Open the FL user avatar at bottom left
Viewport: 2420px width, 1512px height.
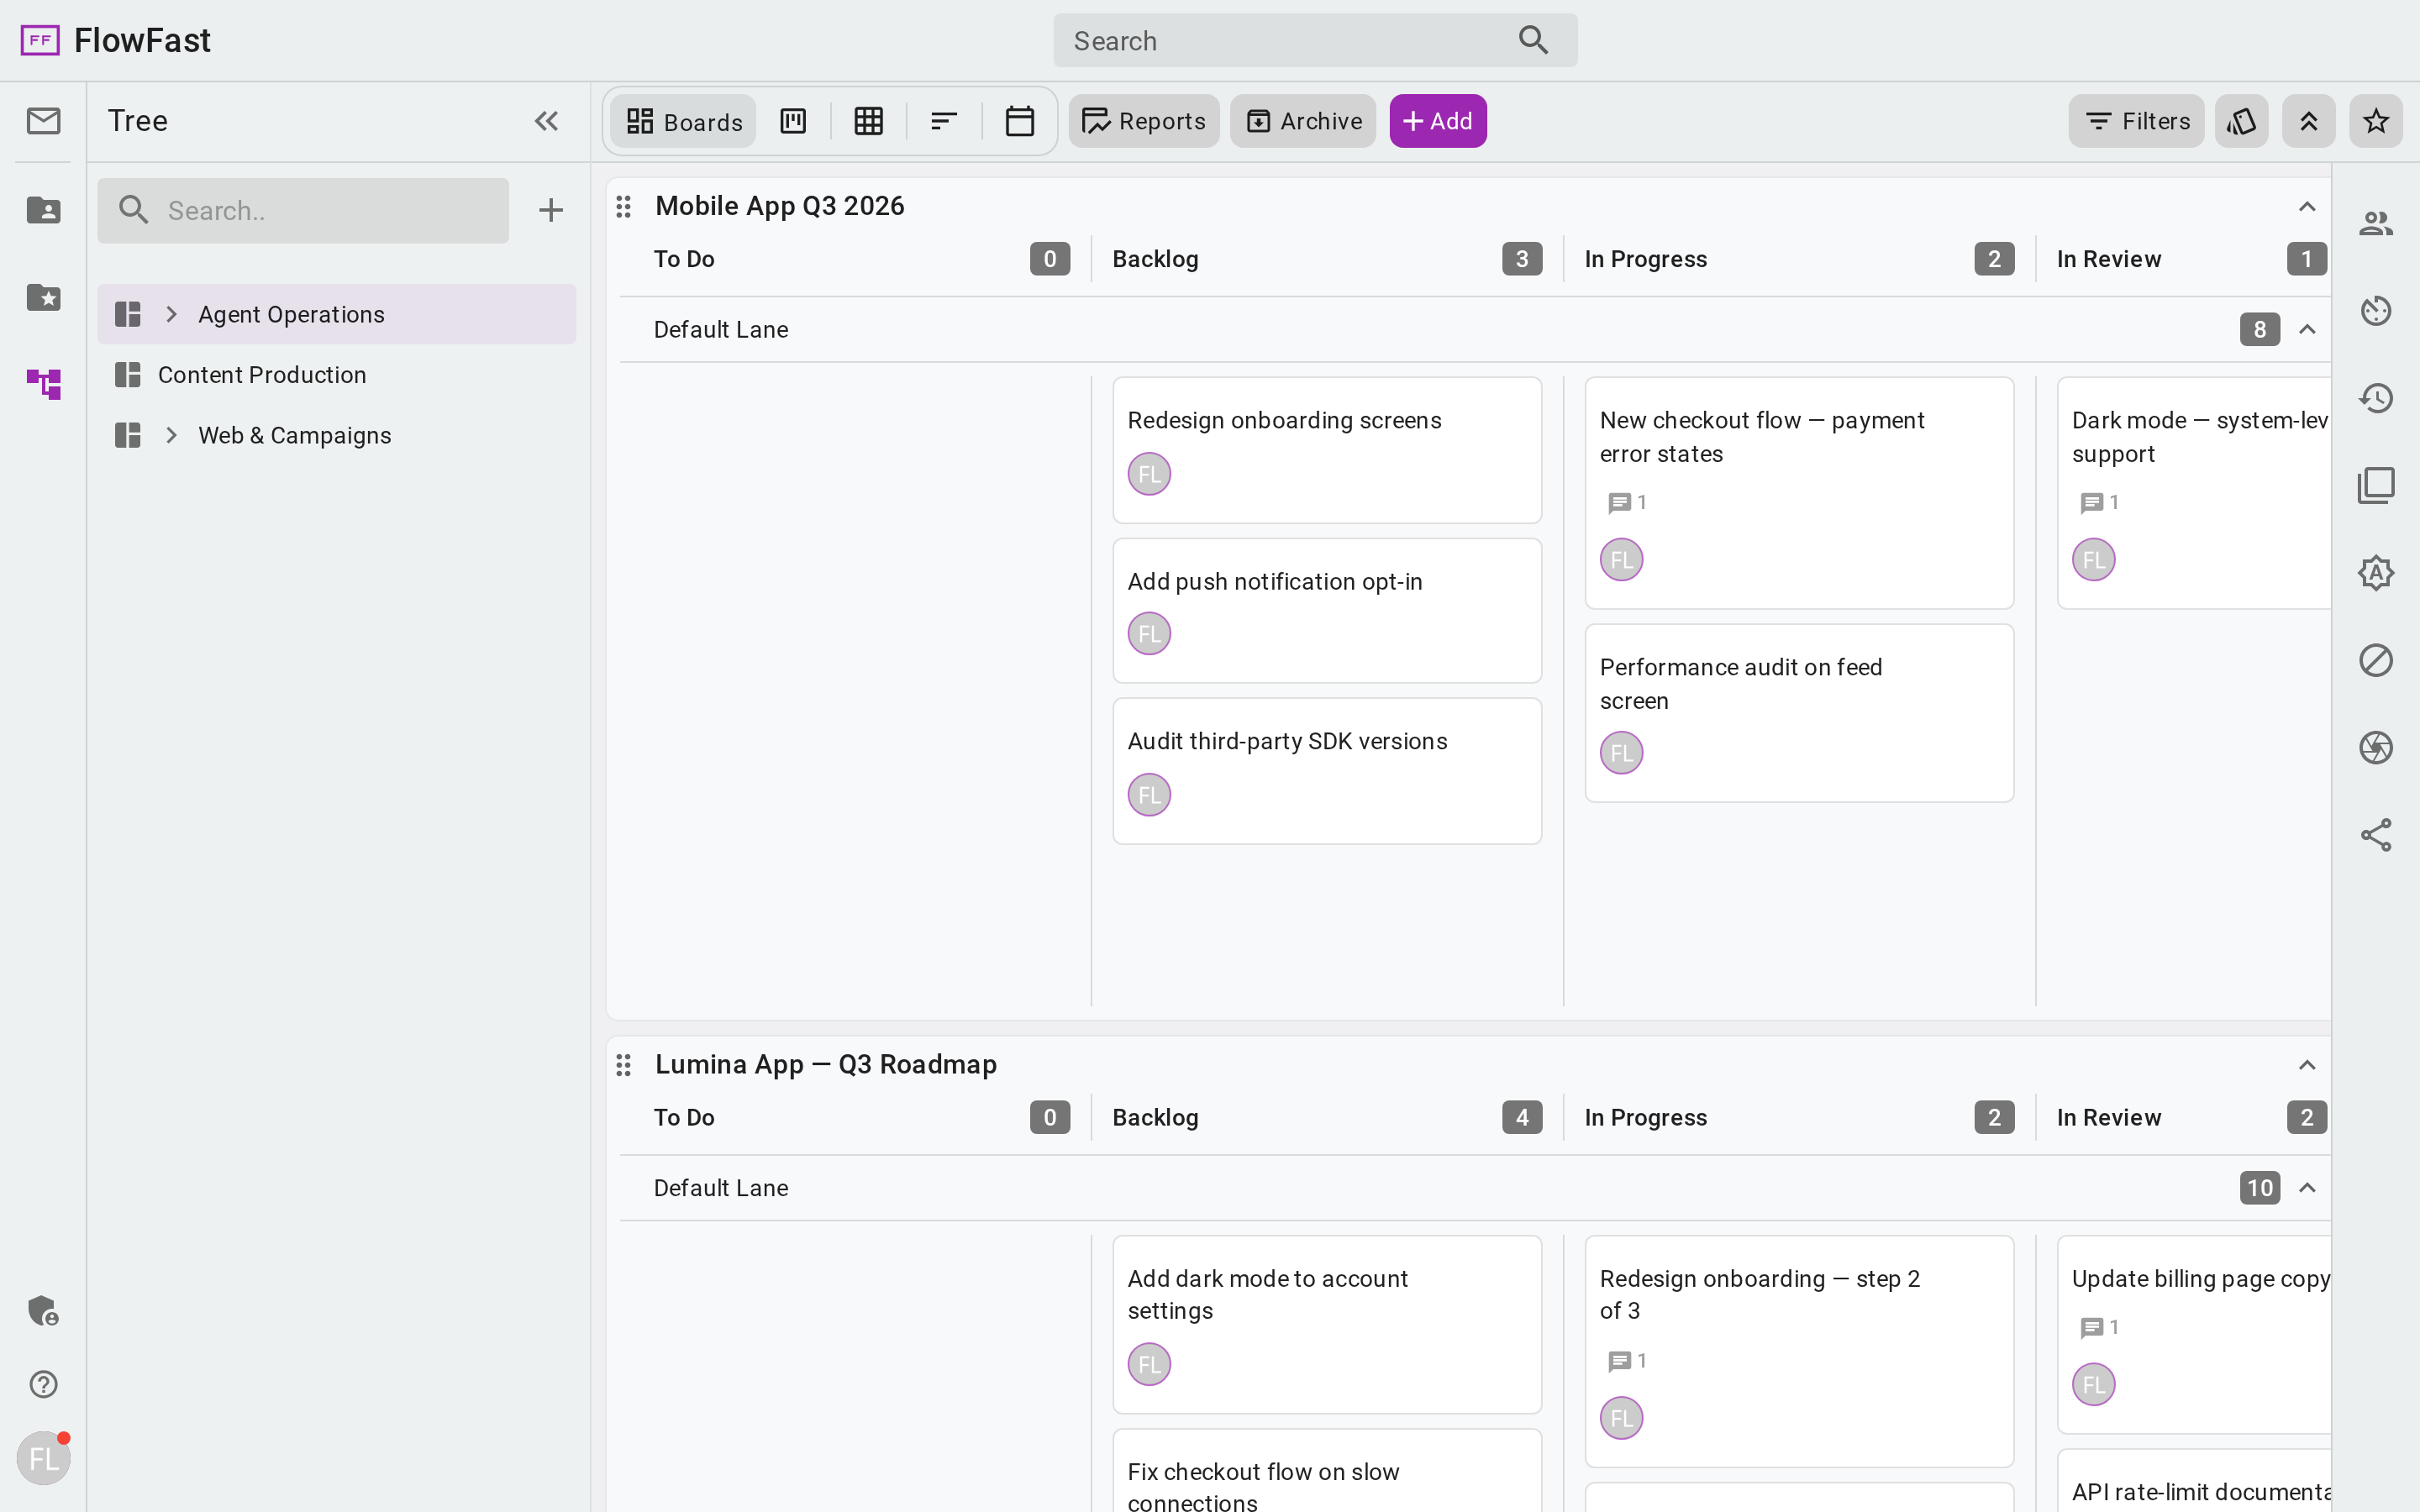(43, 1459)
